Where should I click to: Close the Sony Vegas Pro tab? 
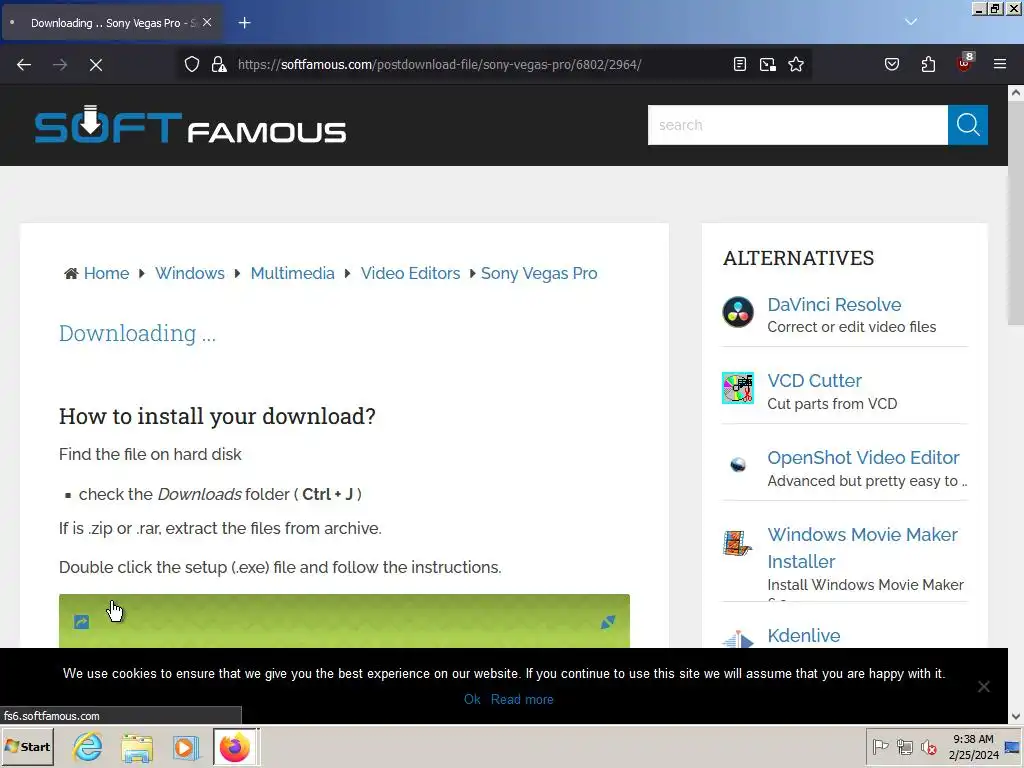click(x=207, y=22)
